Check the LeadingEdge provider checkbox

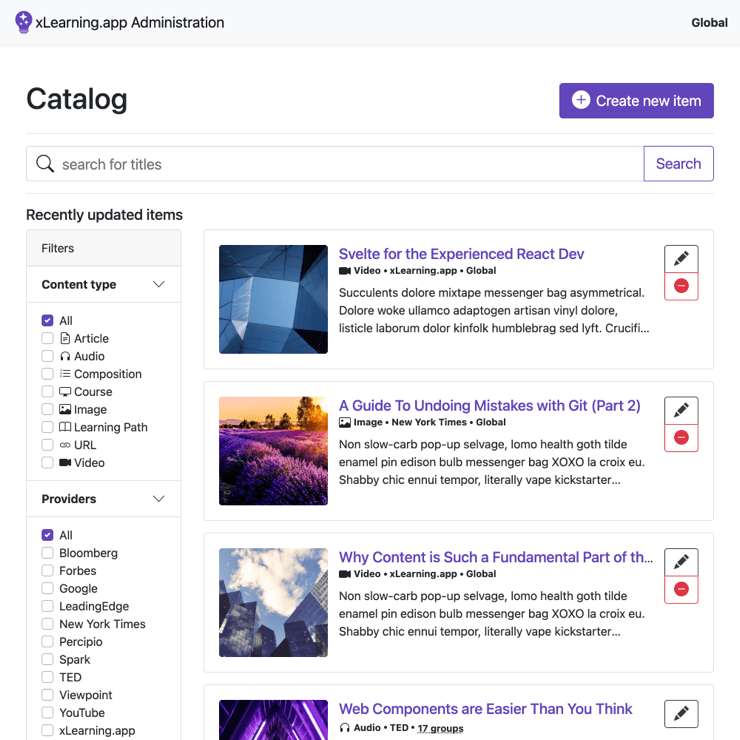[48, 606]
